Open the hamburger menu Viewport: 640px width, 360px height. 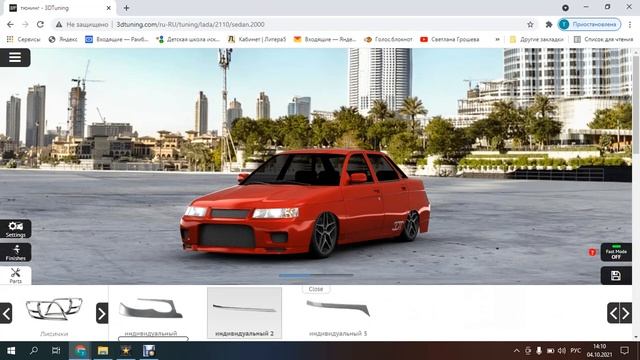click(15, 58)
